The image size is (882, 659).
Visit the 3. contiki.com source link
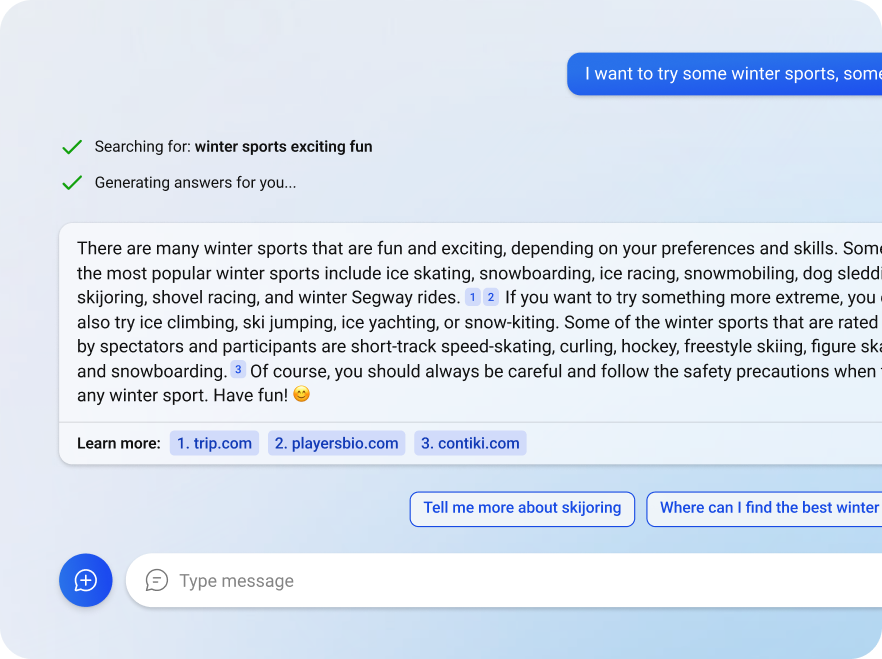[470, 443]
